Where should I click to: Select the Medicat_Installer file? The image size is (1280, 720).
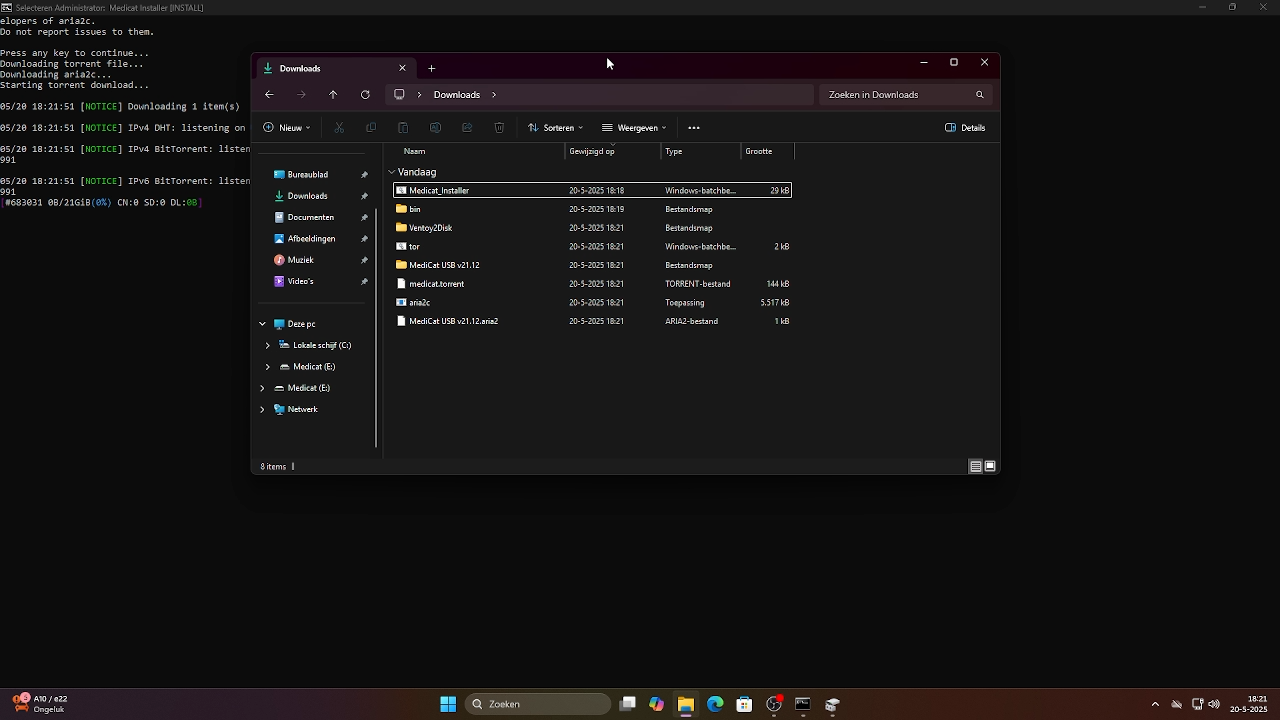click(592, 190)
